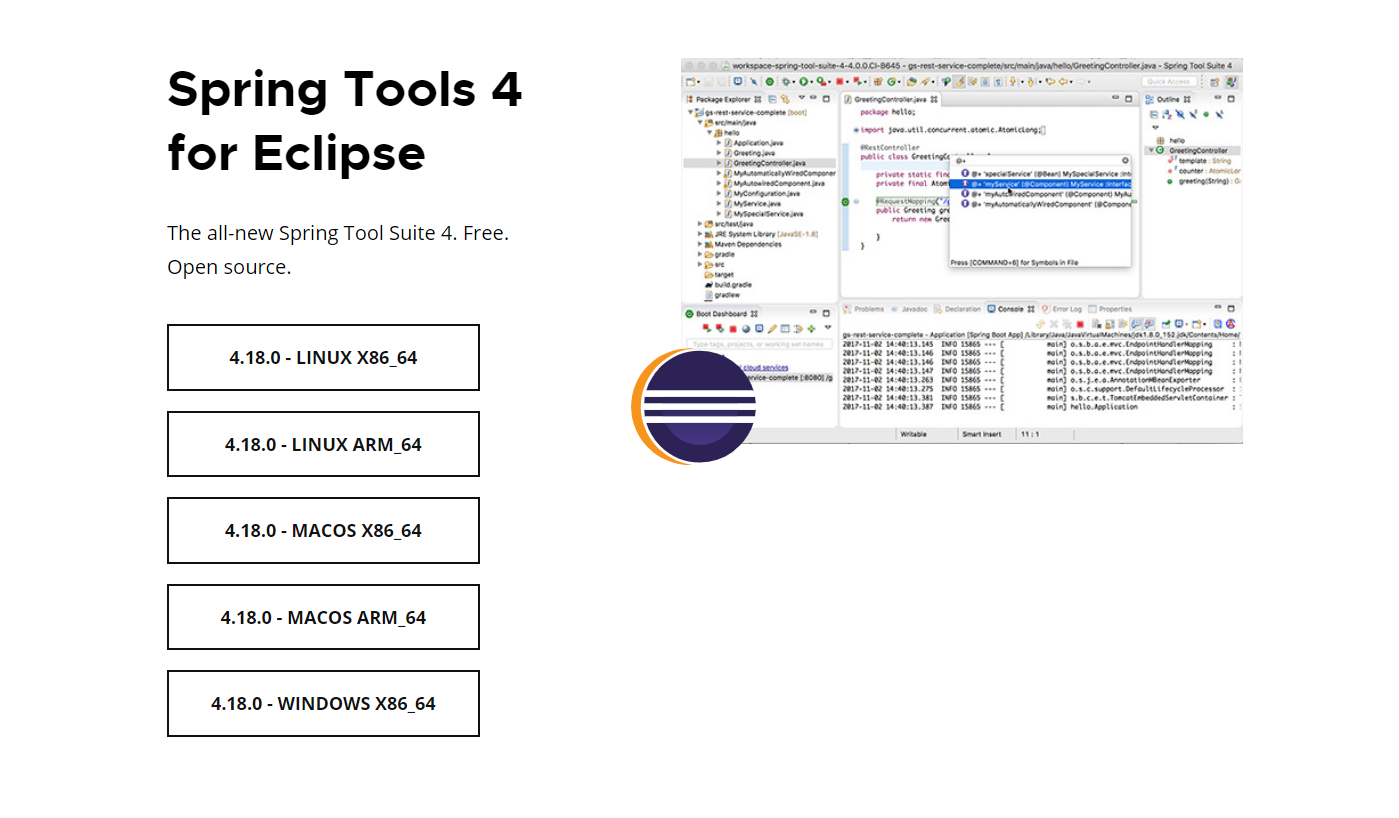Download 4.18.0 - MACOS ARM_64 build
The width and height of the screenshot is (1399, 818).
click(x=323, y=617)
